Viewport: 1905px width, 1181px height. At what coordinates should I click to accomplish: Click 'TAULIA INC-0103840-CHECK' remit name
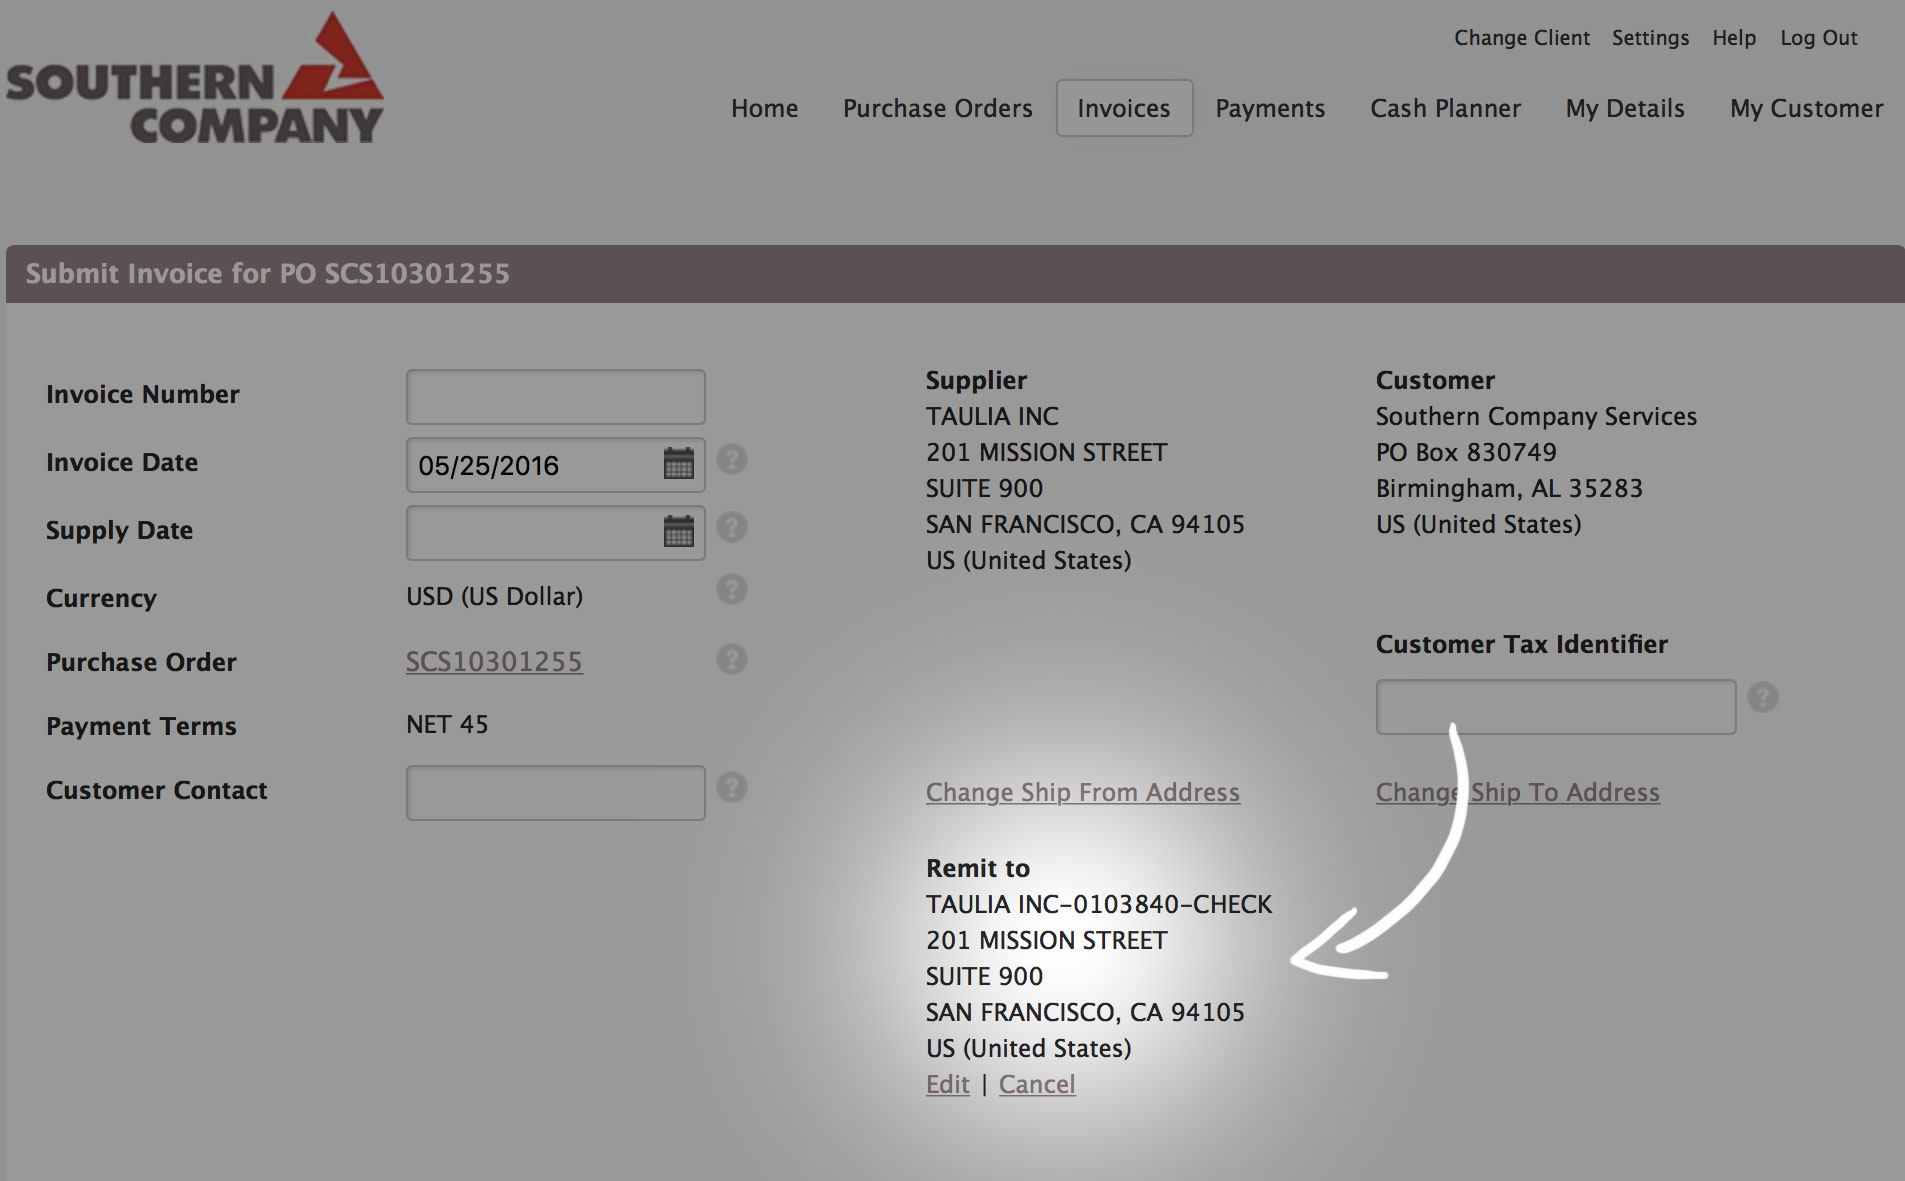[1099, 904]
